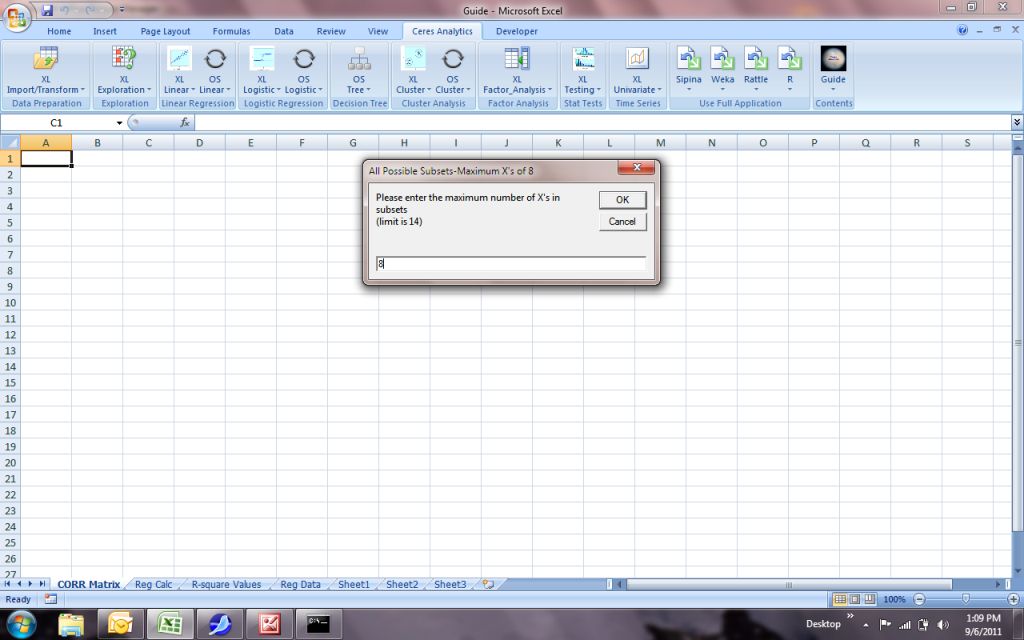
Task: Switch to the Formulas ribbon tab
Action: click(x=231, y=31)
